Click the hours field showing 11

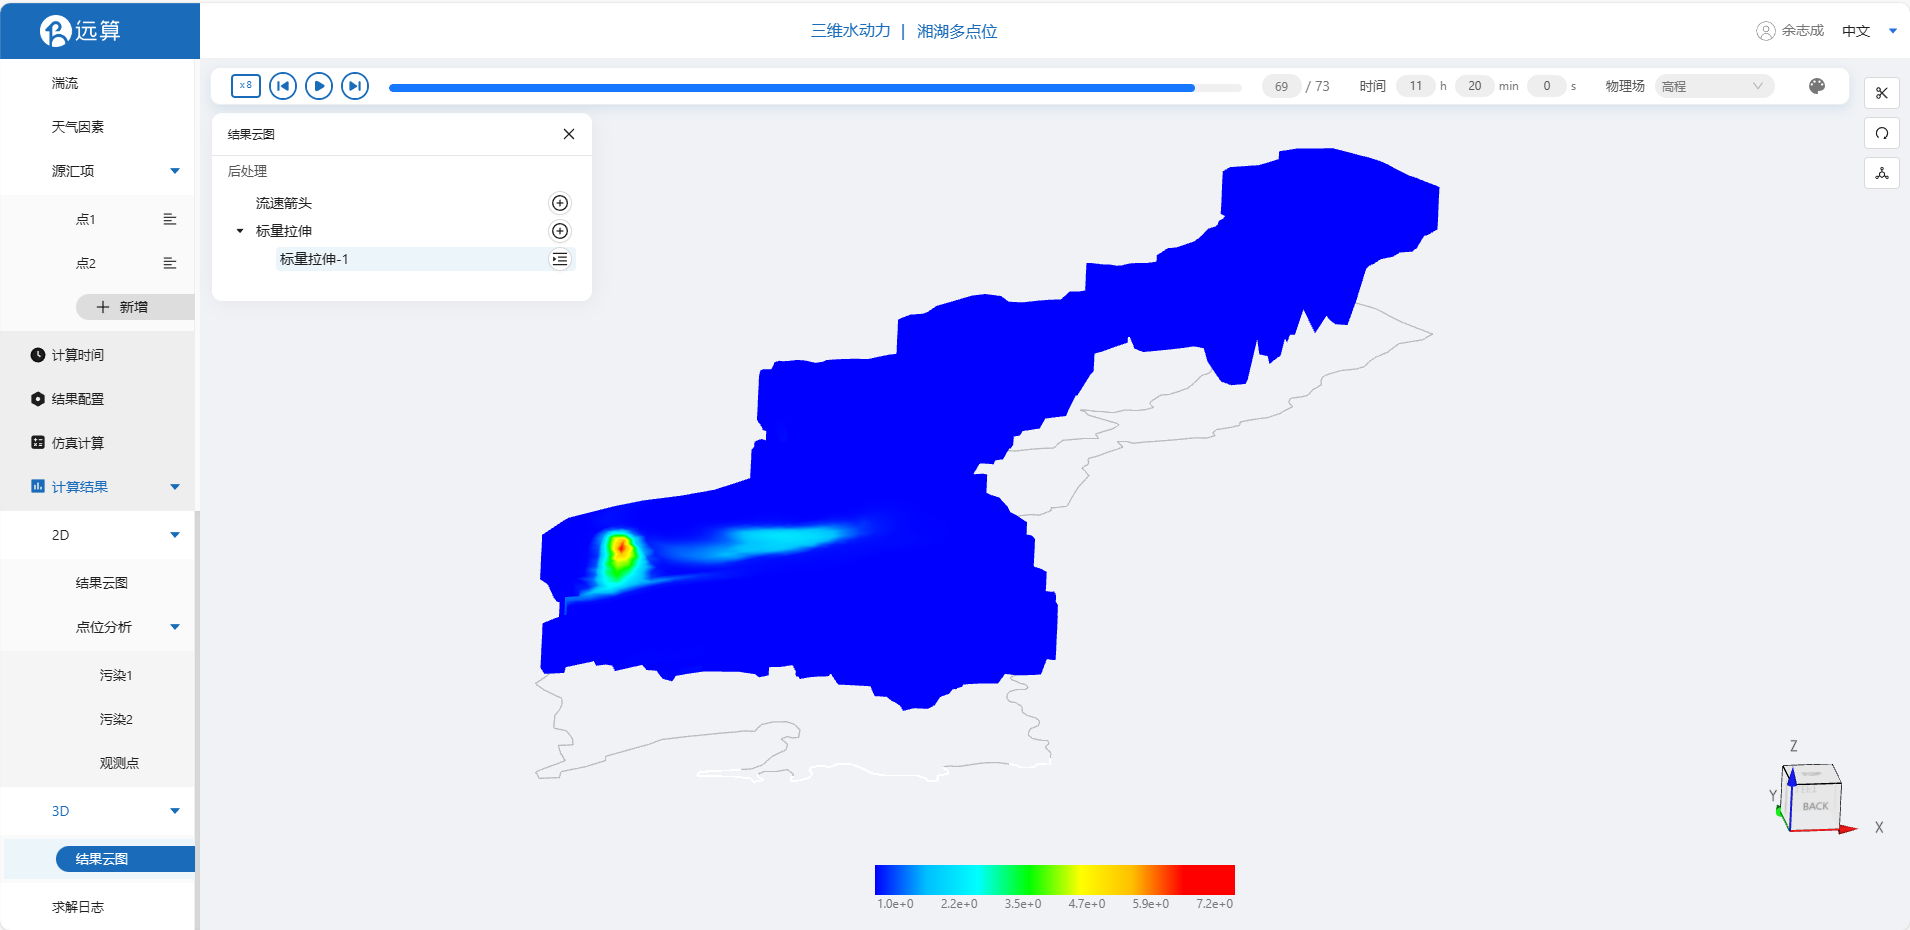1416,86
